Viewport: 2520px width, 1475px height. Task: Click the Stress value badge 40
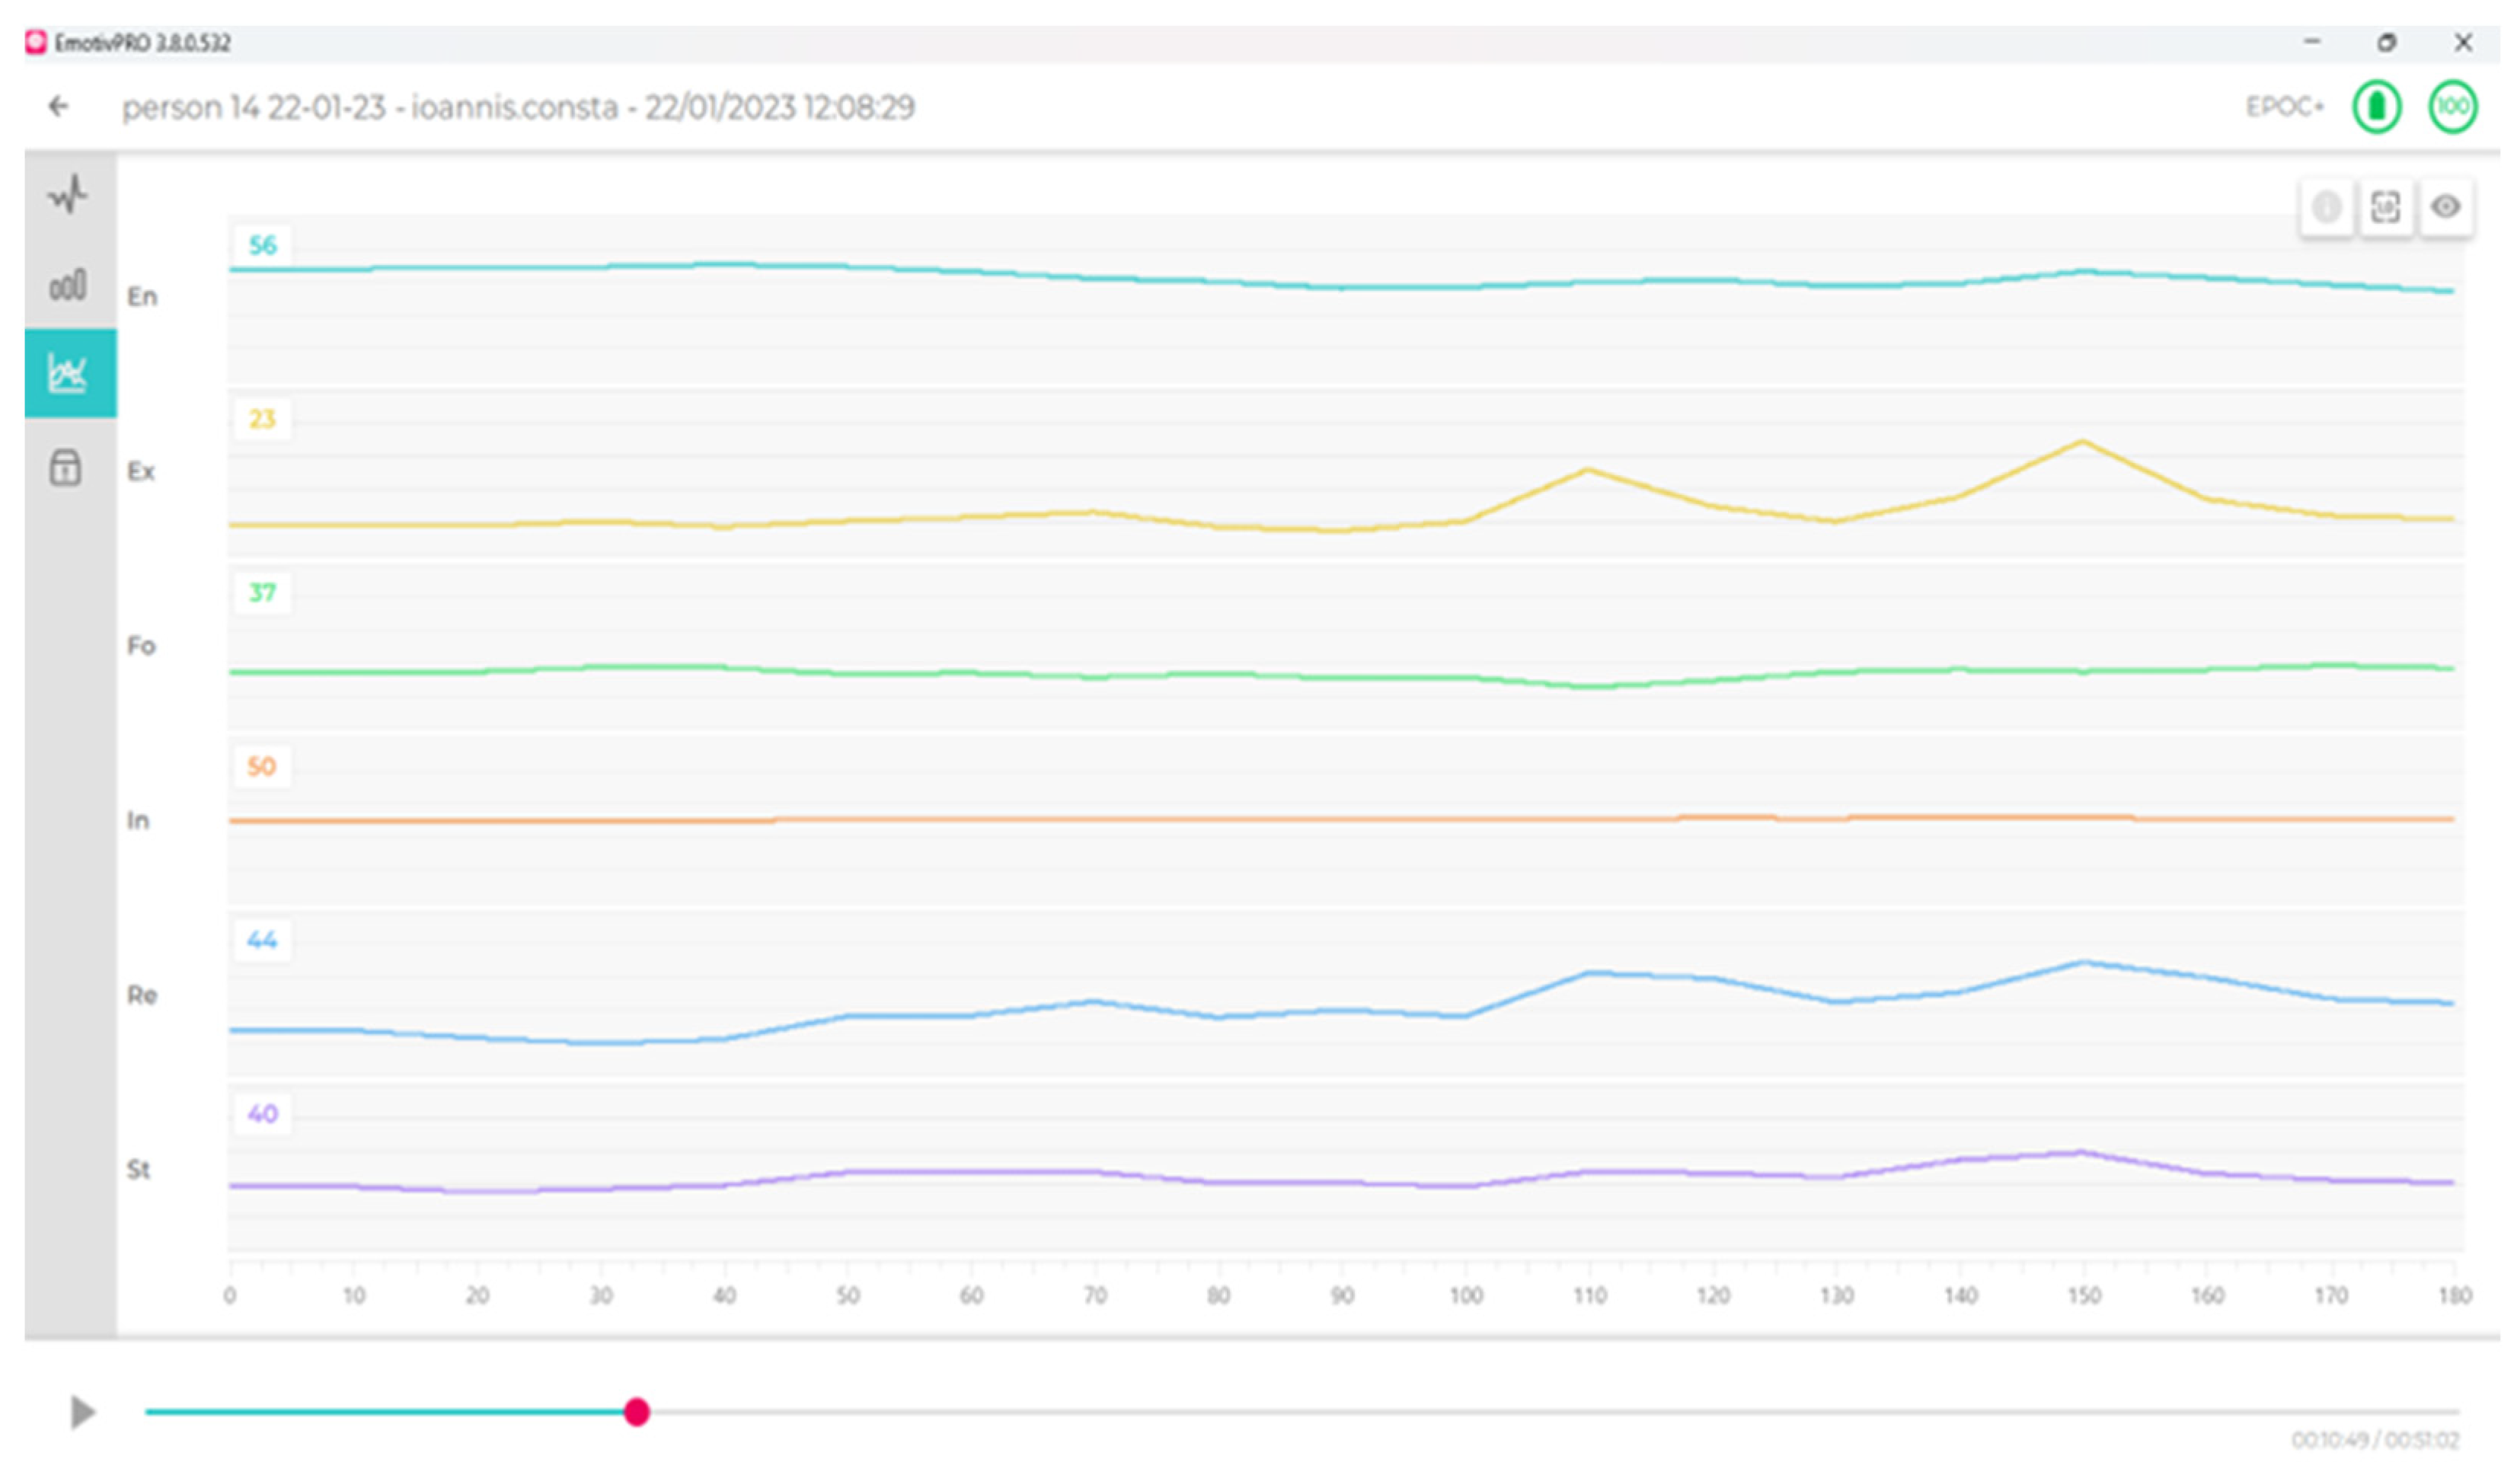pyautogui.click(x=262, y=1114)
